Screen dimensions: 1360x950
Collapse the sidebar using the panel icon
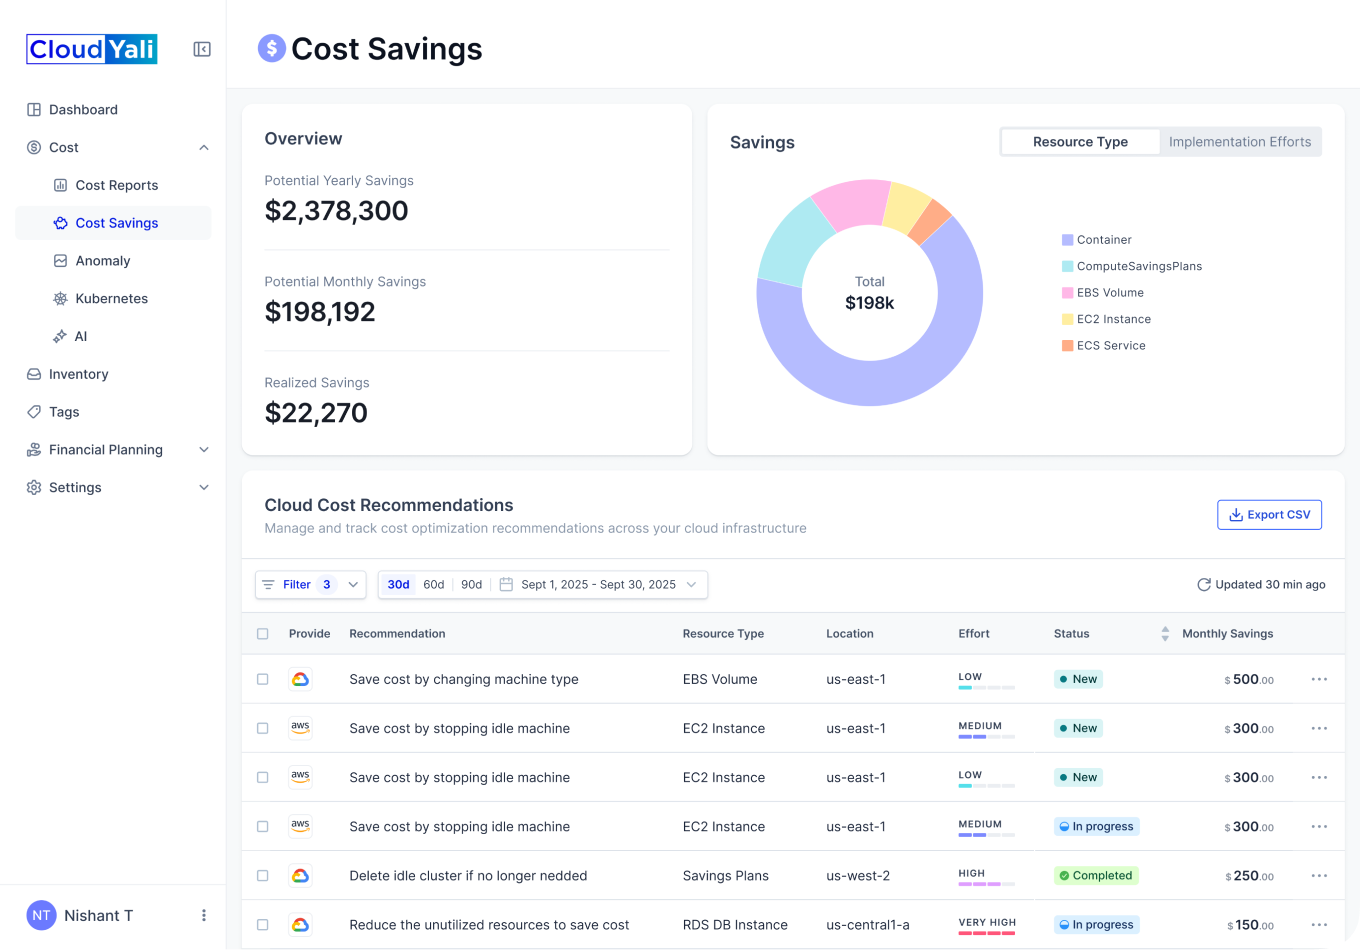(x=202, y=49)
